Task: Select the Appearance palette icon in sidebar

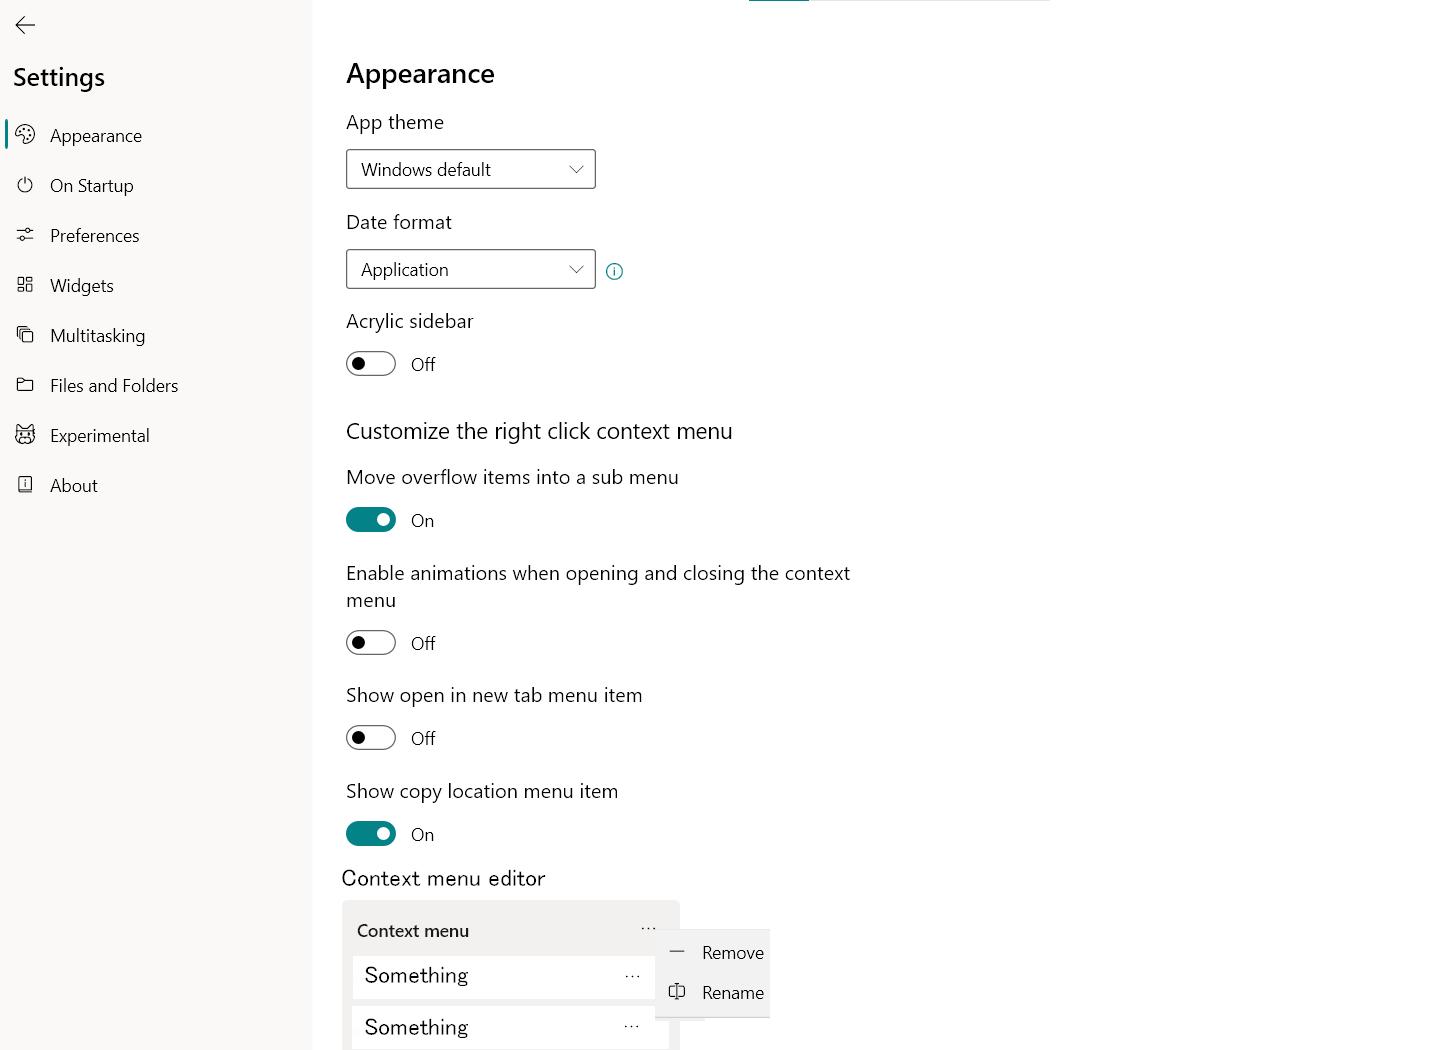Action: point(25,135)
